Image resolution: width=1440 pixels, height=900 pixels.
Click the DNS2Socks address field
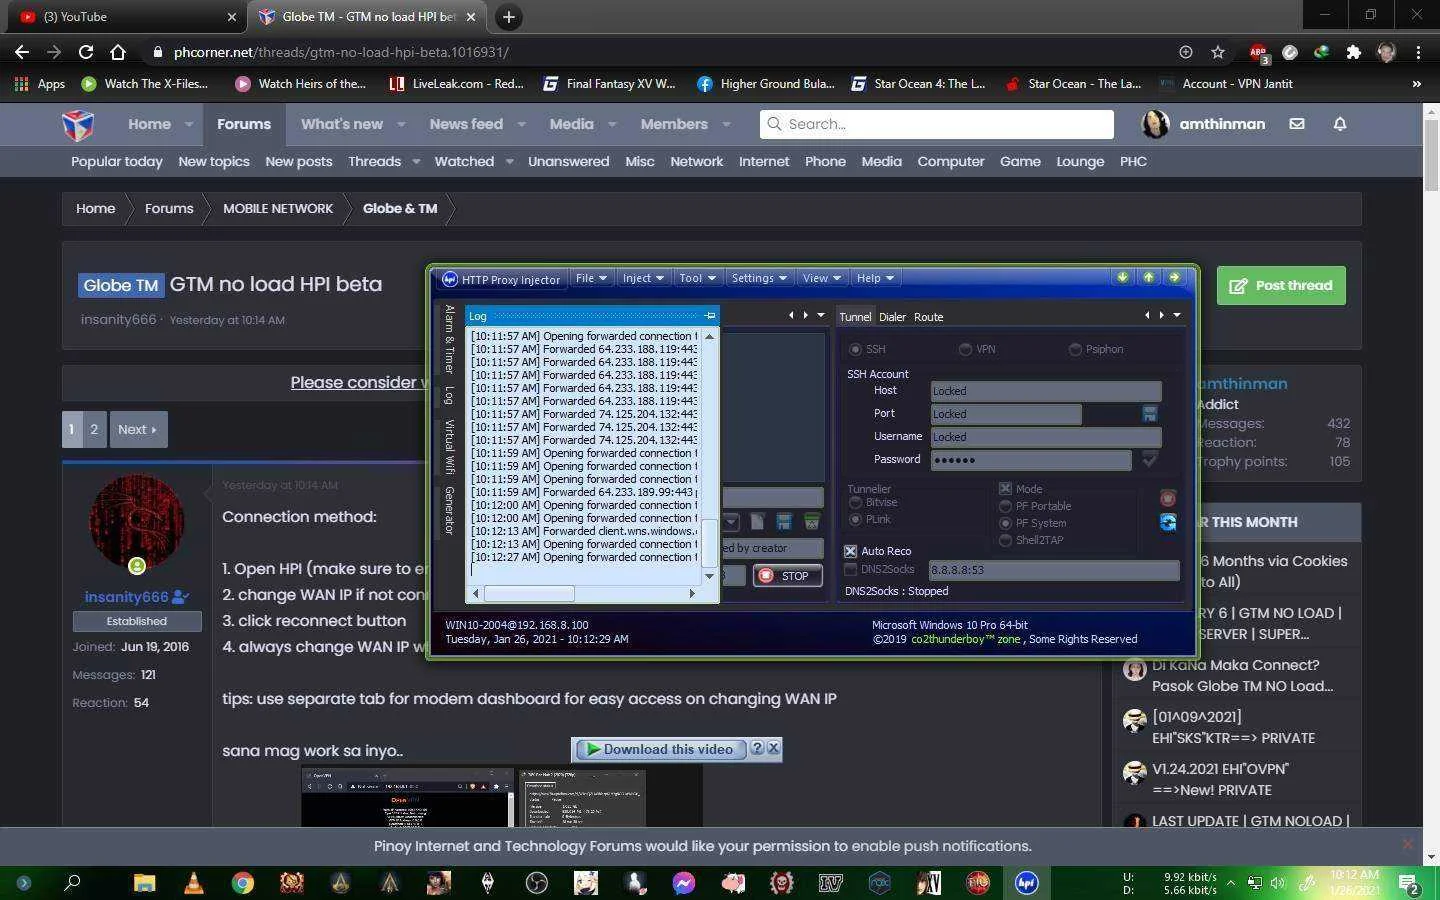click(x=1054, y=570)
